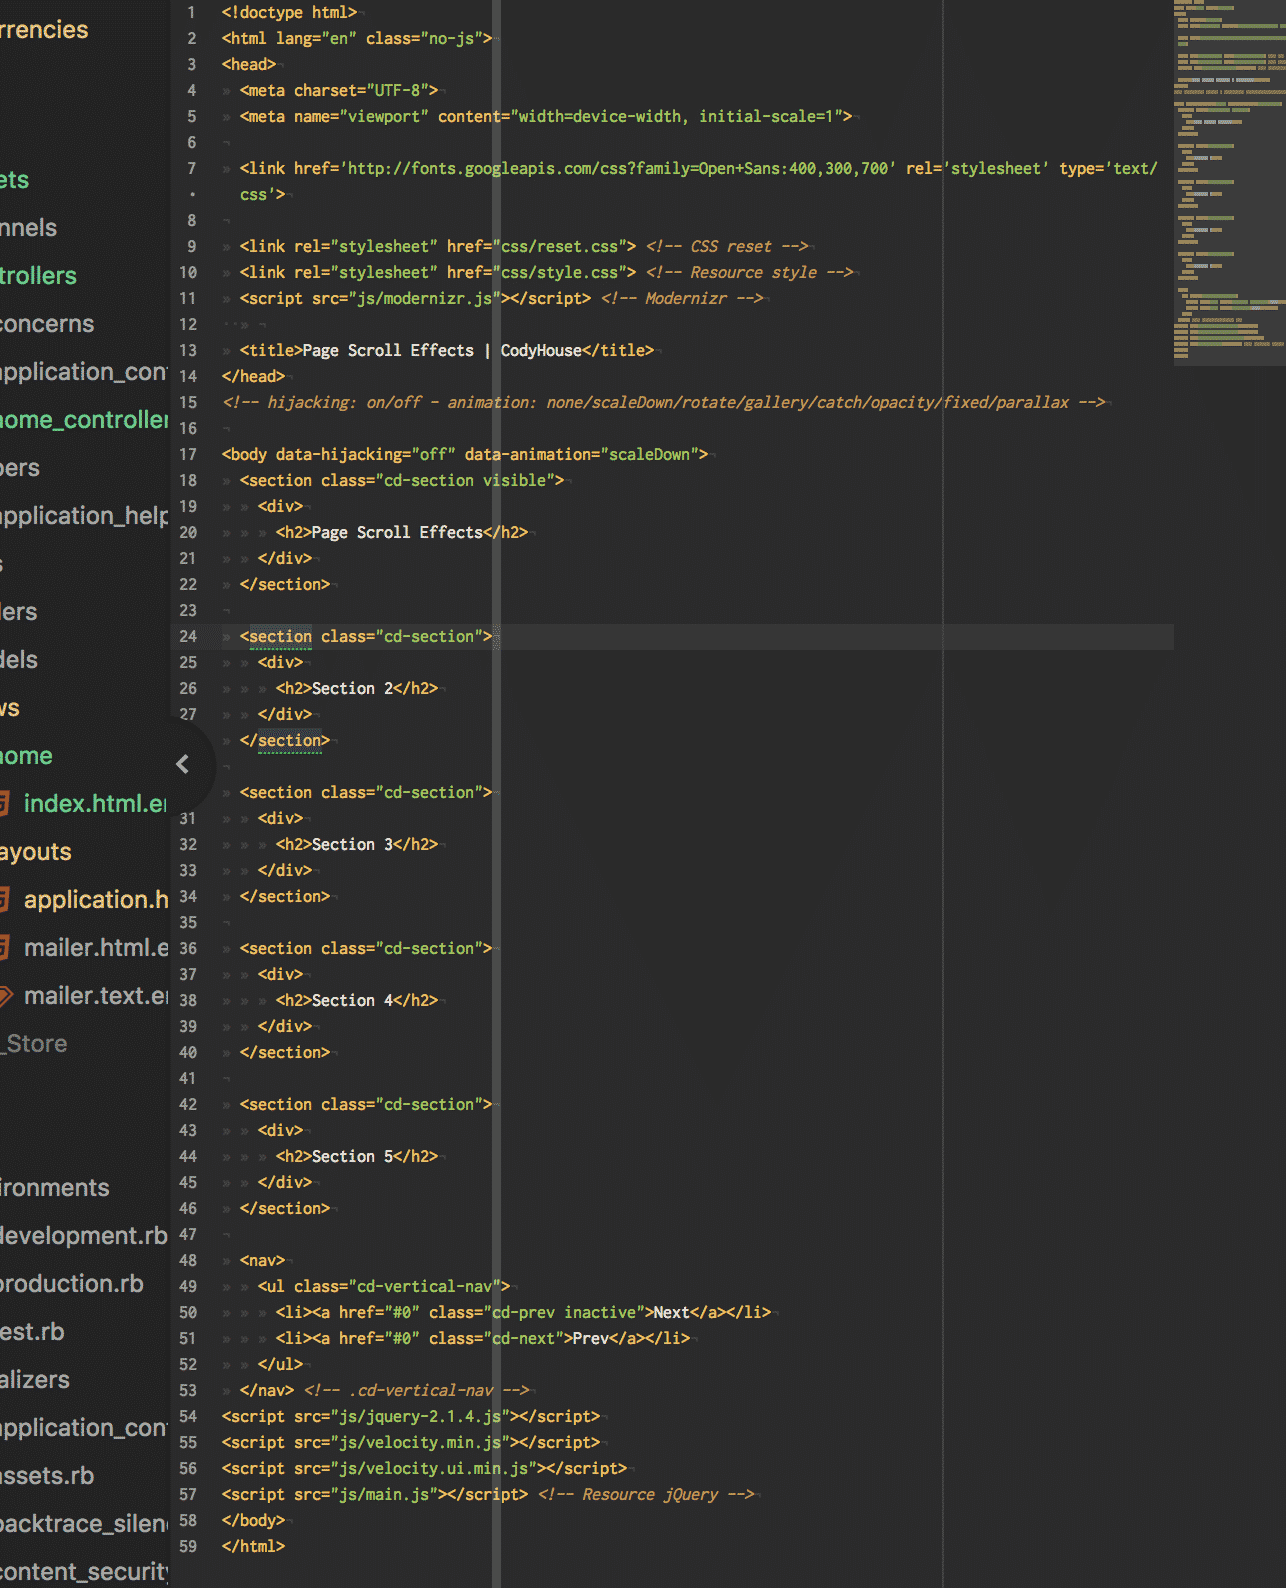Select the home folder in tree
The image size is (1286, 1588).
tap(27, 756)
